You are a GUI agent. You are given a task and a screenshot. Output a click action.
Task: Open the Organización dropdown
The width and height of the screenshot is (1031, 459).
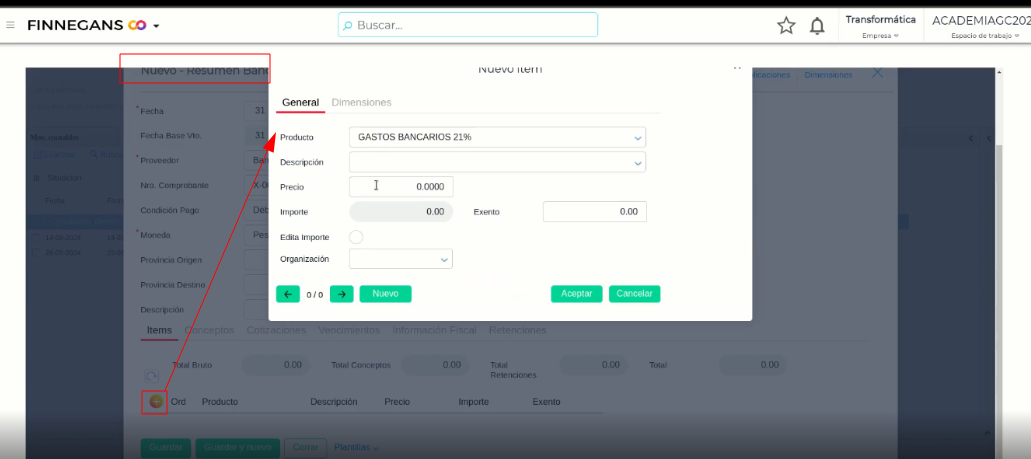[x=444, y=260]
